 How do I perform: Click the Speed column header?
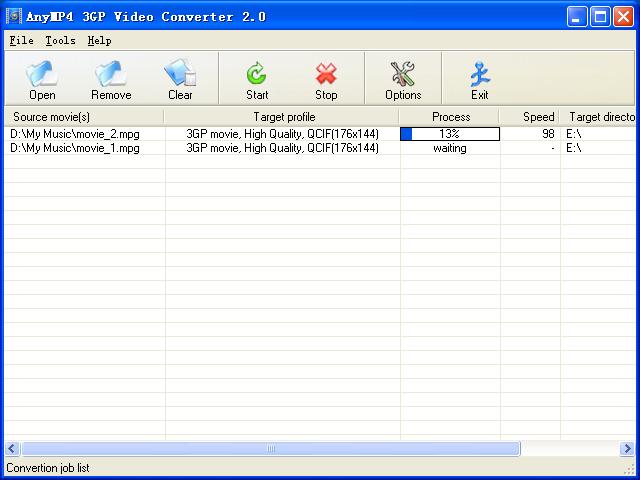tap(529, 117)
